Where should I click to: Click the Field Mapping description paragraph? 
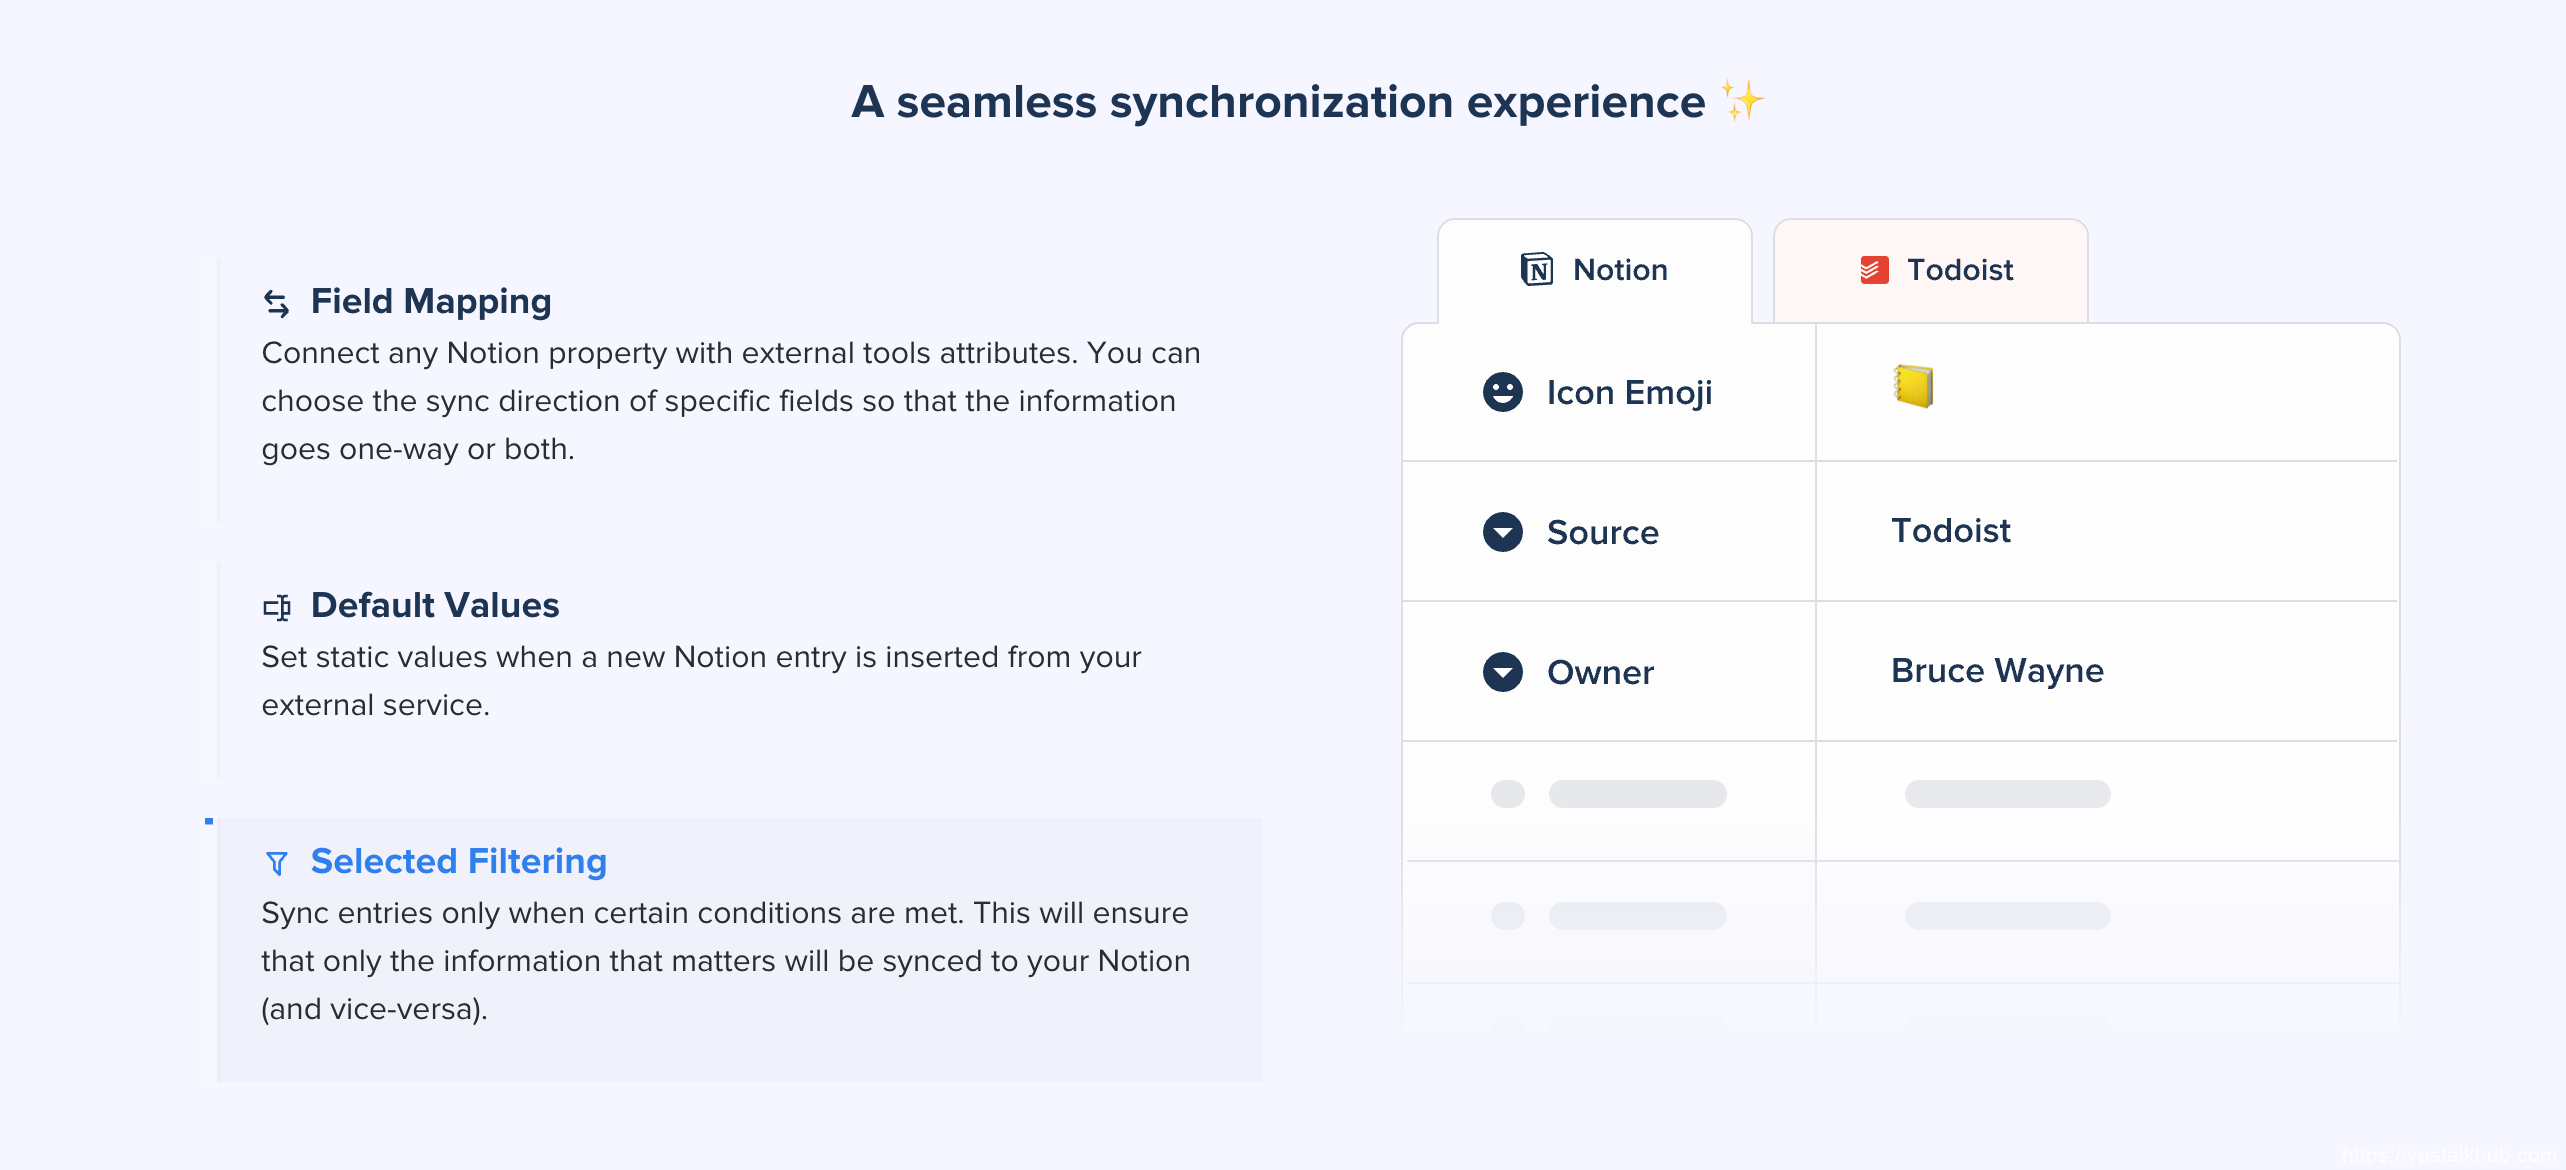point(731,401)
